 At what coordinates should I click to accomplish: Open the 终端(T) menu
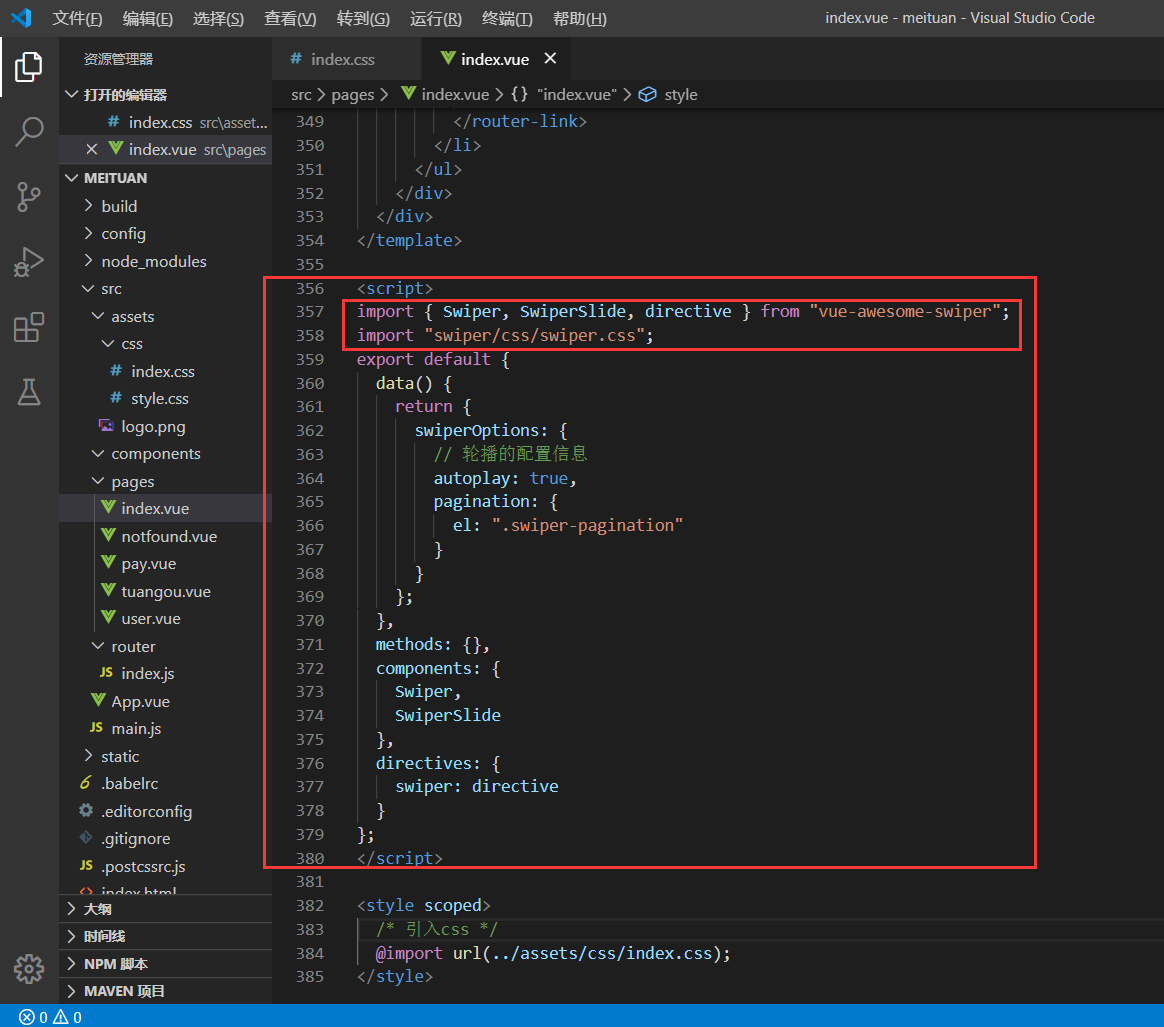click(507, 19)
